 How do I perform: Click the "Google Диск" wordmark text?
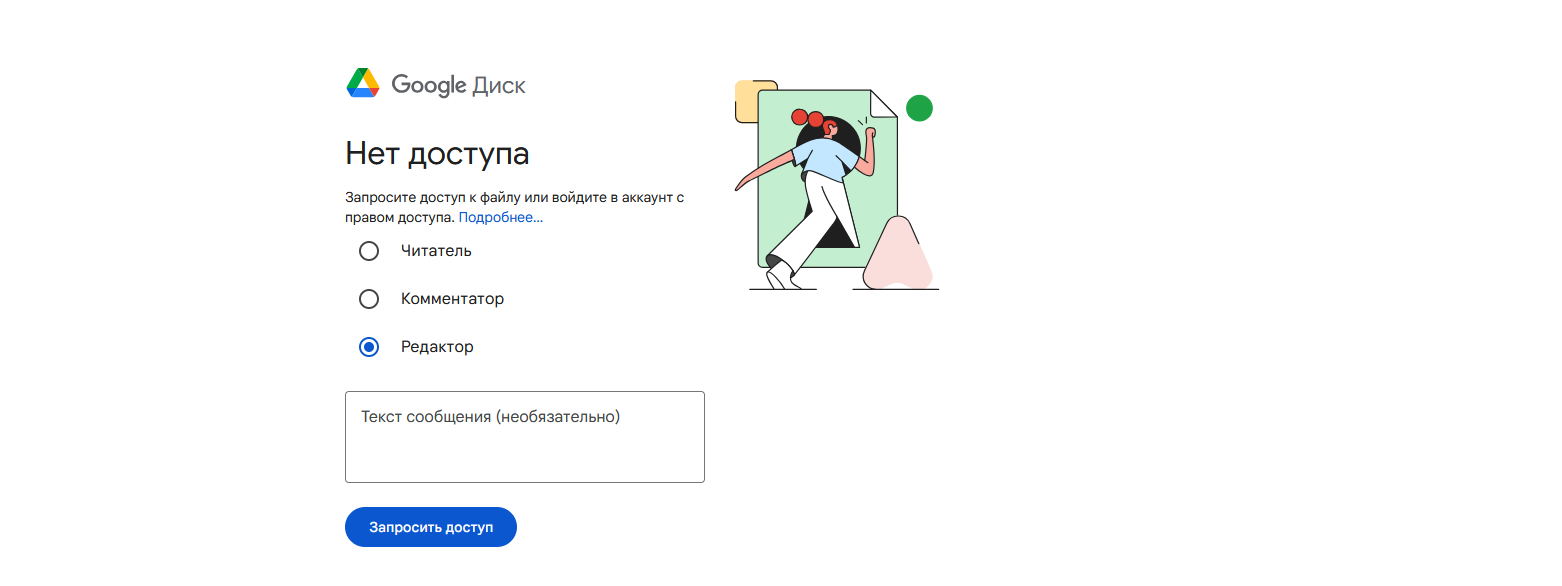pos(458,84)
